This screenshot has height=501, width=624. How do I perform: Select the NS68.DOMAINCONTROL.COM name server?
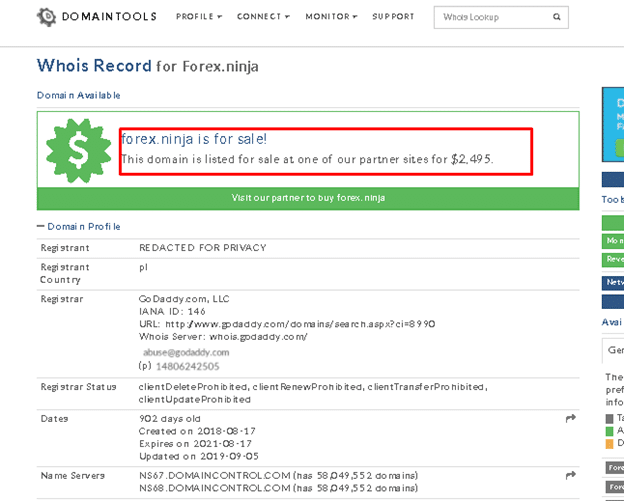[x=214, y=488]
